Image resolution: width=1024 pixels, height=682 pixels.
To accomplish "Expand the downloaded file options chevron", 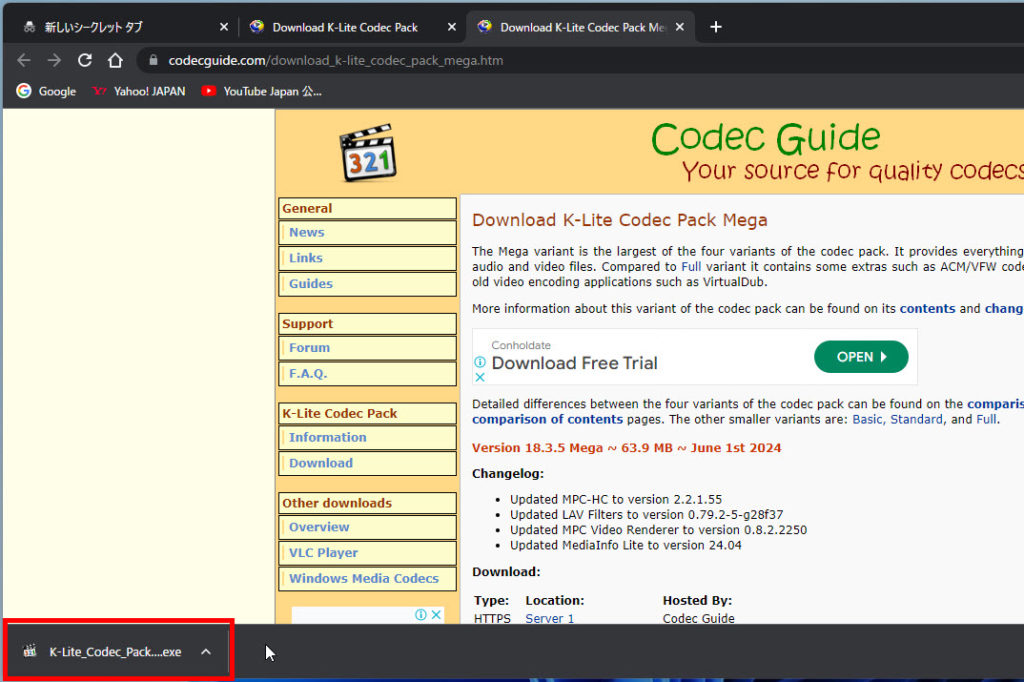I will click(206, 652).
